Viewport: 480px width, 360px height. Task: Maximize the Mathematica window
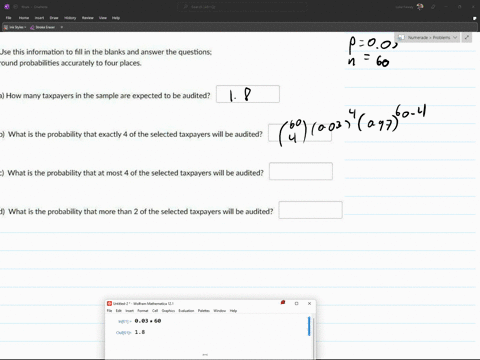click(296, 303)
